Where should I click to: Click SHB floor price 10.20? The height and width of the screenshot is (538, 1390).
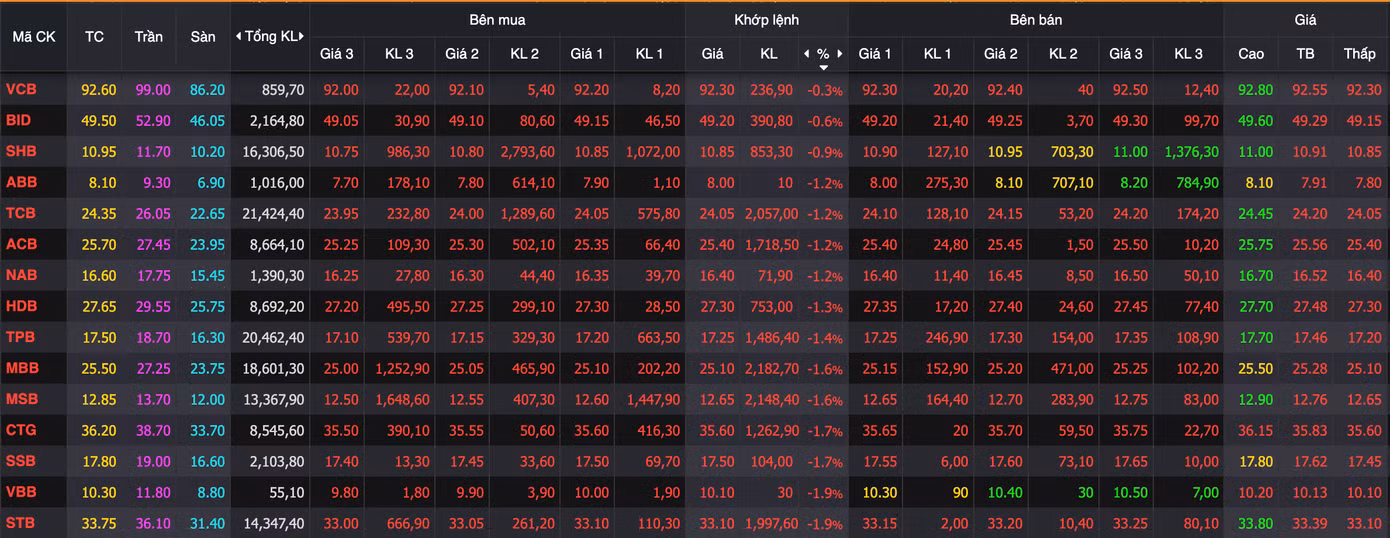207,152
